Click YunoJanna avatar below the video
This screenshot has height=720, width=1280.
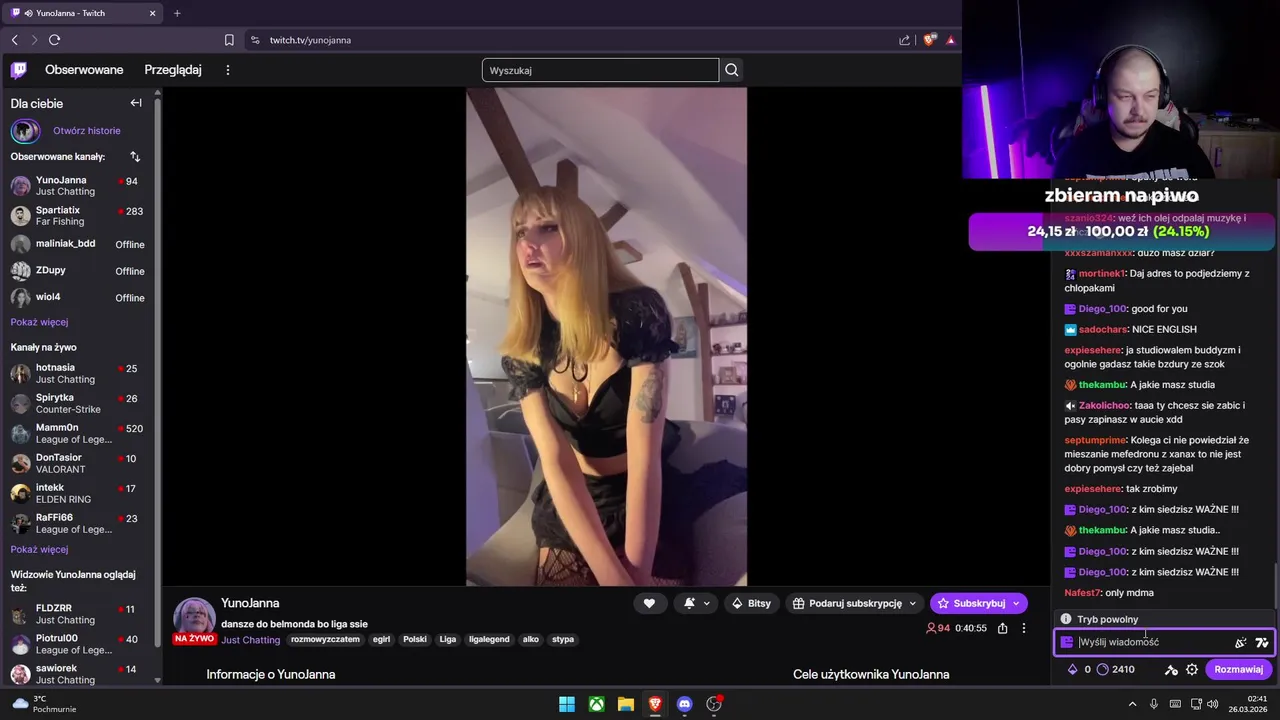tap(195, 618)
